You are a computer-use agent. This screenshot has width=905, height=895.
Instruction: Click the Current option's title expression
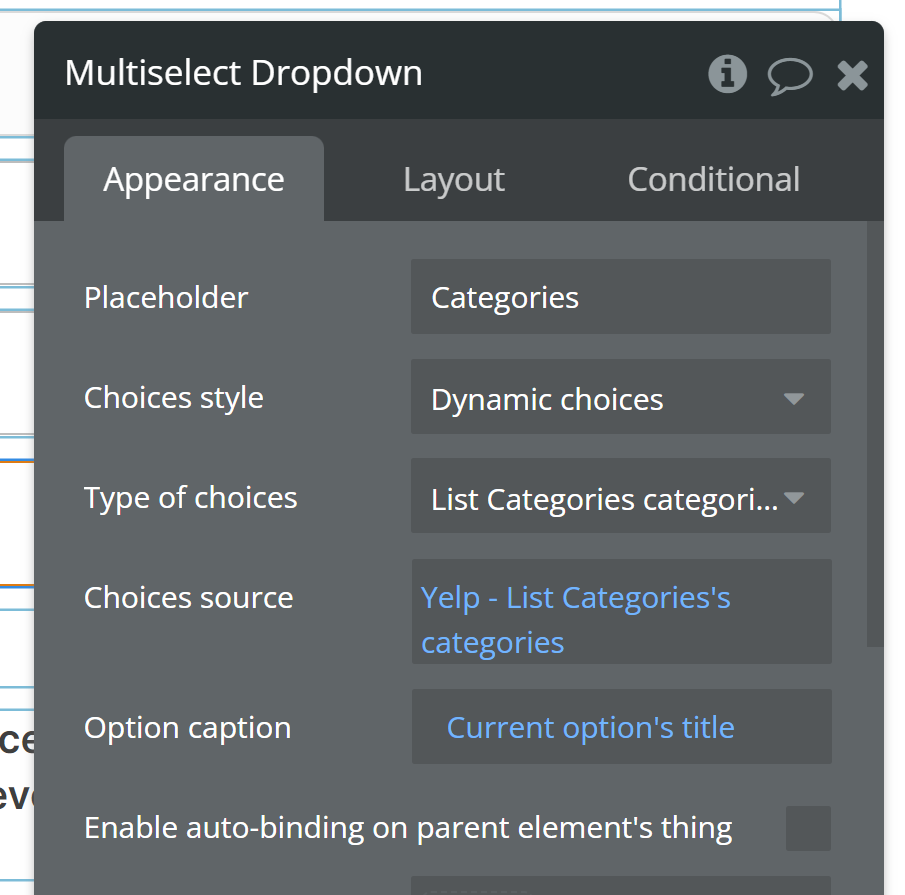point(590,727)
